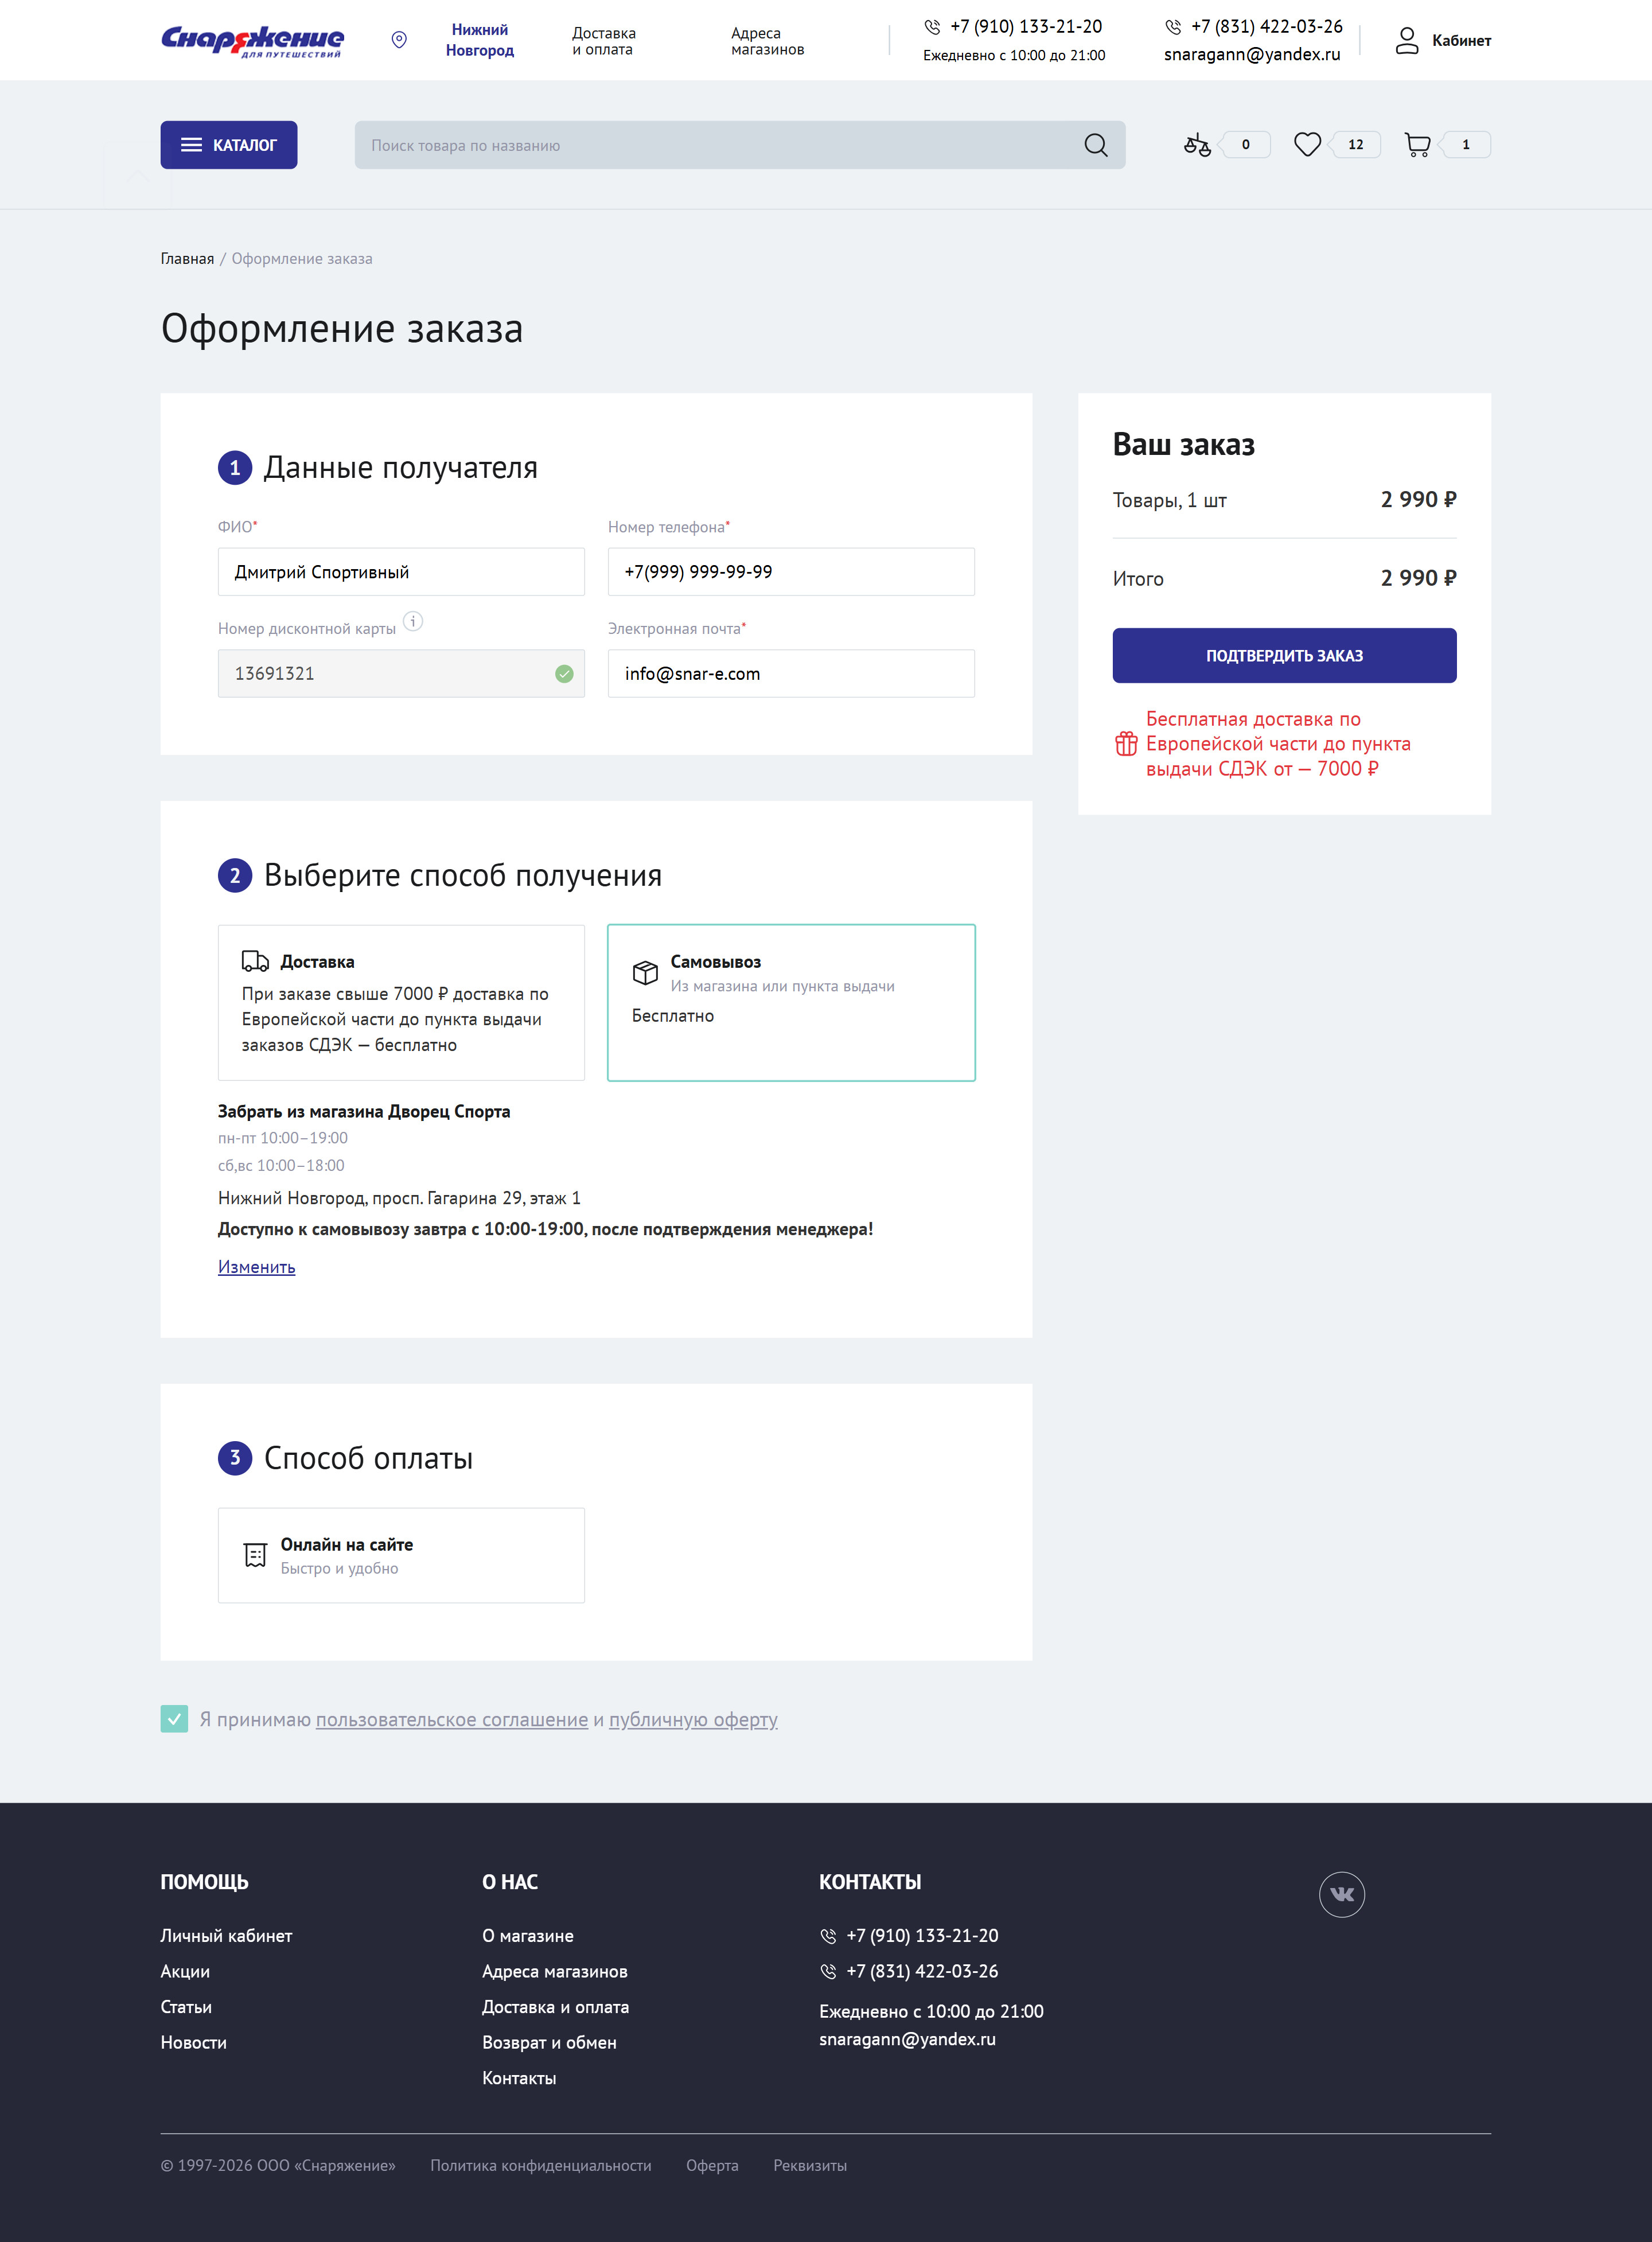Click the delivery truck icon in Доставка card
This screenshot has width=1652, height=2242.
tap(255, 961)
